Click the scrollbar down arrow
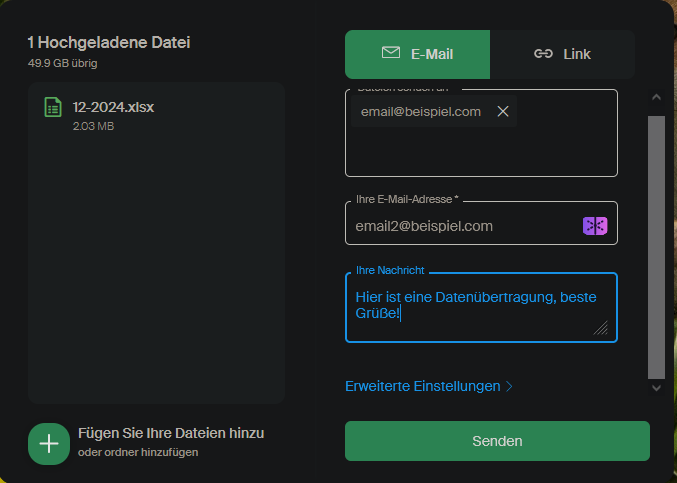The image size is (677, 483). [x=656, y=388]
